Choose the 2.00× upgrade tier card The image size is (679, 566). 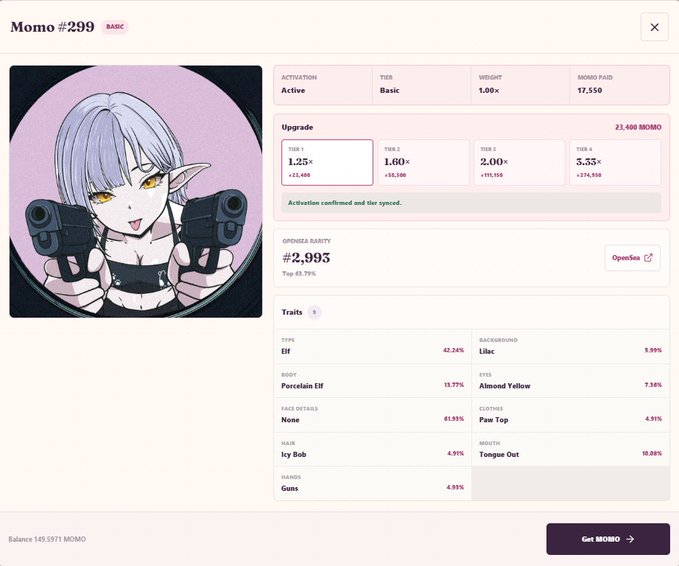(519, 162)
